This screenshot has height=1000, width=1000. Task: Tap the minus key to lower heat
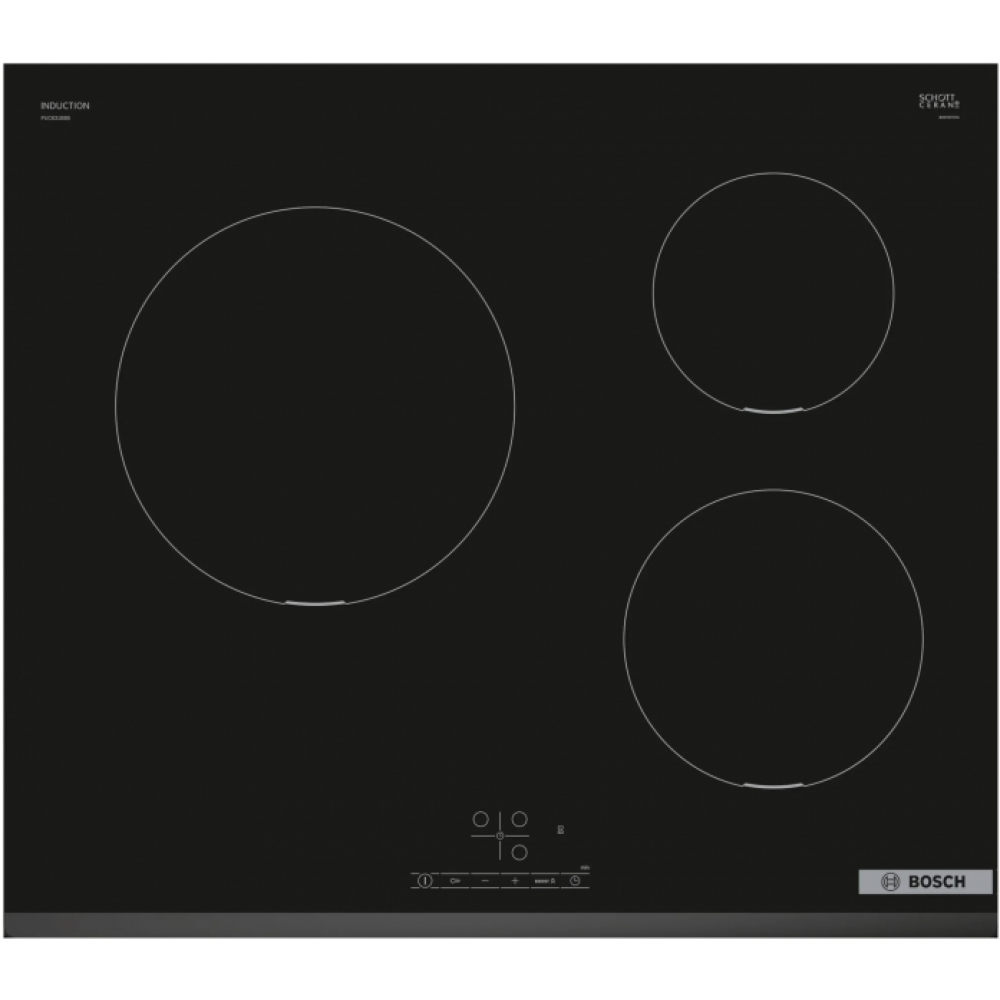pyautogui.click(x=485, y=881)
